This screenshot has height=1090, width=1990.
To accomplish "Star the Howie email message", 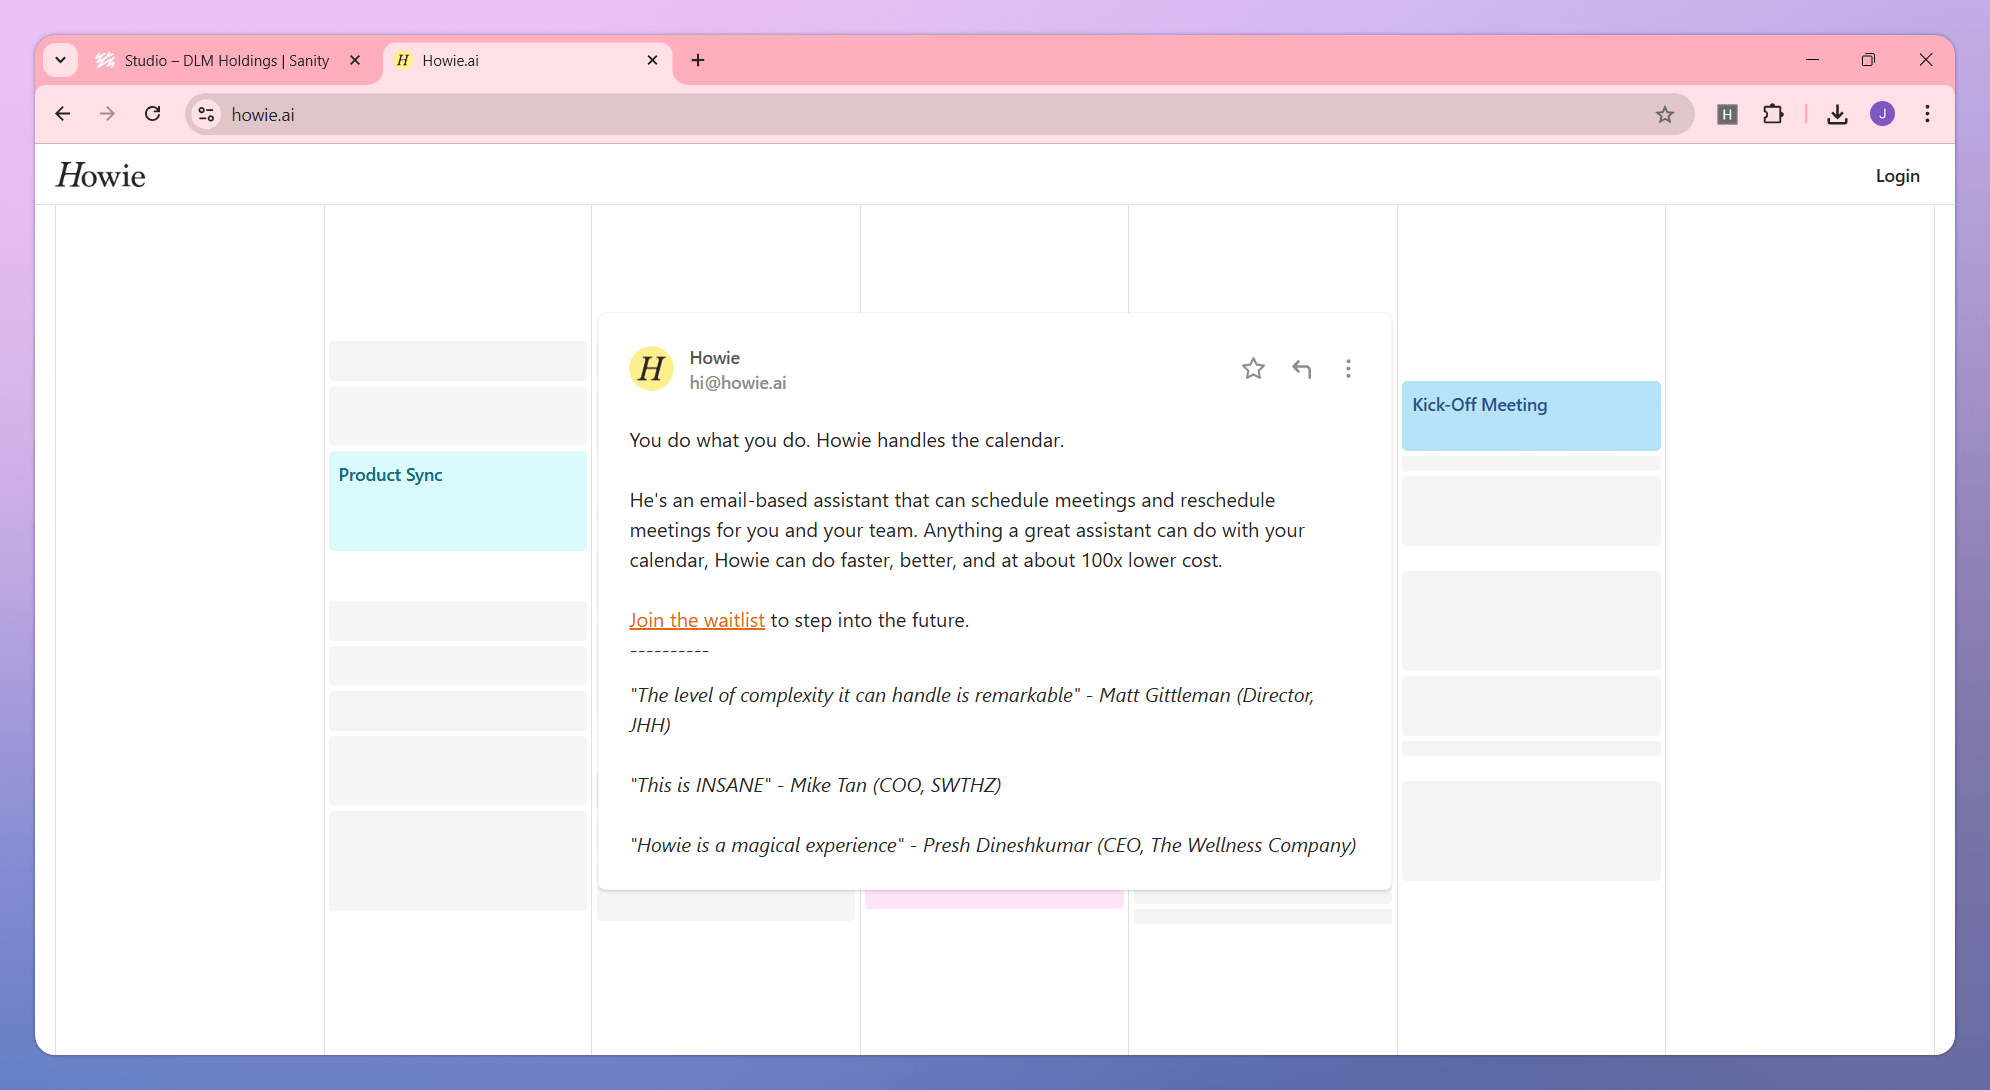I will coord(1253,369).
